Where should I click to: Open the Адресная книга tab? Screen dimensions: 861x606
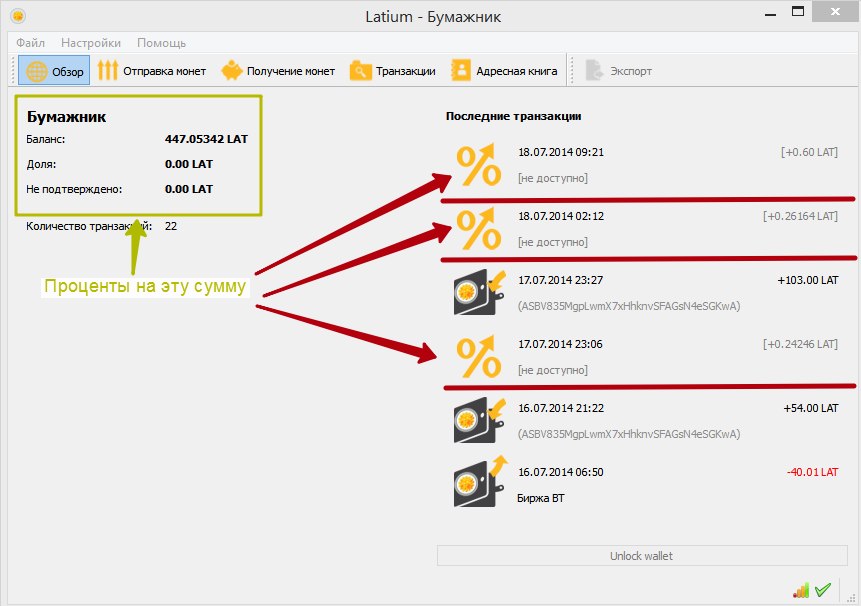pos(504,71)
